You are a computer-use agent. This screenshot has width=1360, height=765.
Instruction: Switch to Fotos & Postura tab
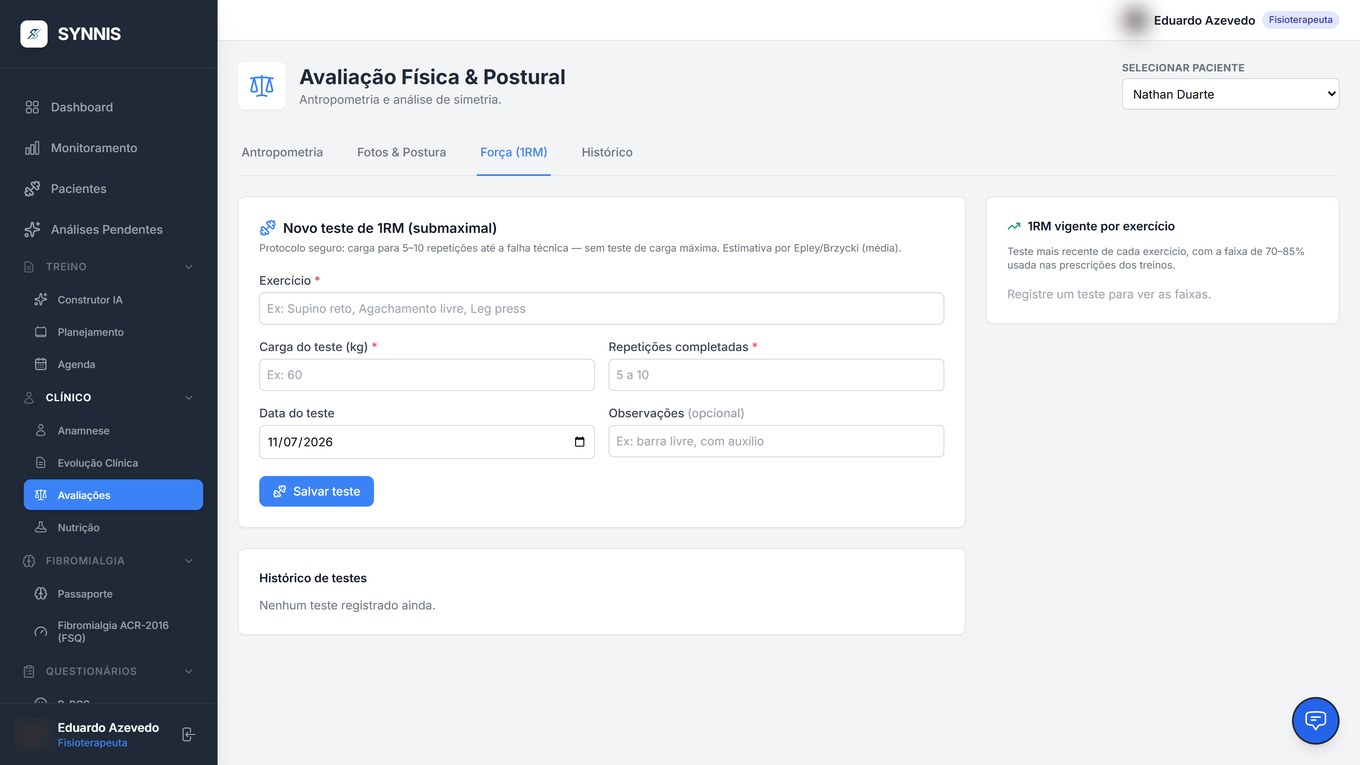click(402, 152)
